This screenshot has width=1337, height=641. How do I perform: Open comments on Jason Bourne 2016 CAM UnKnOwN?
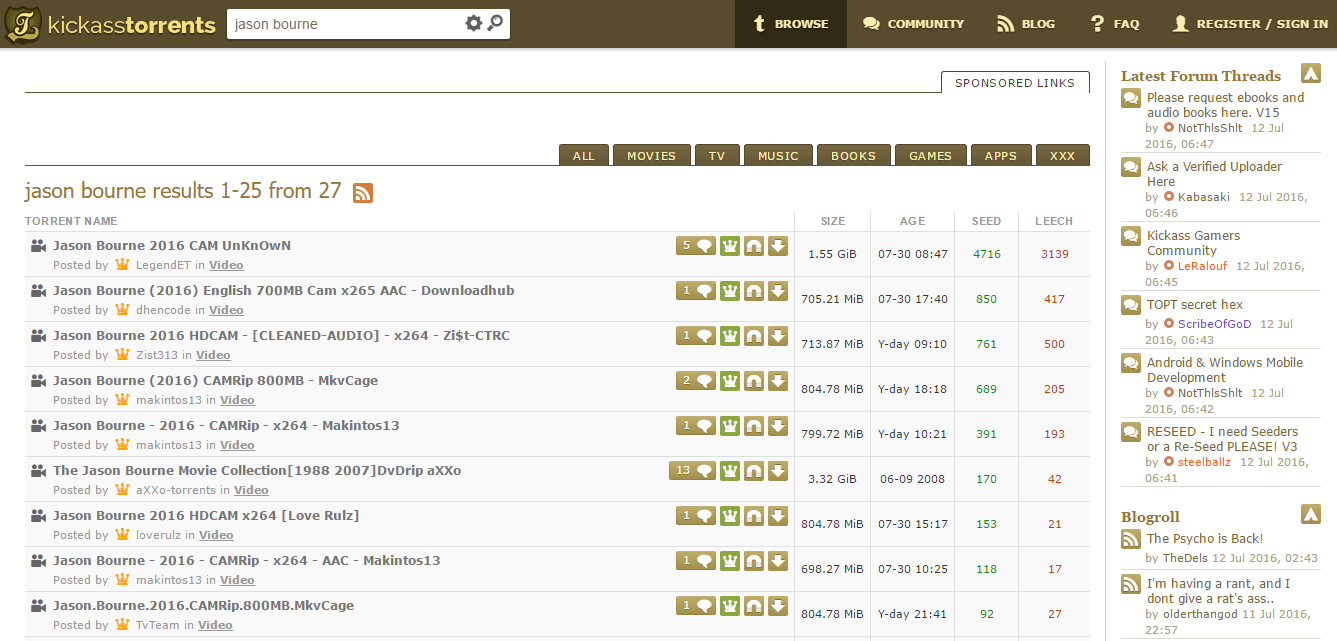click(696, 246)
